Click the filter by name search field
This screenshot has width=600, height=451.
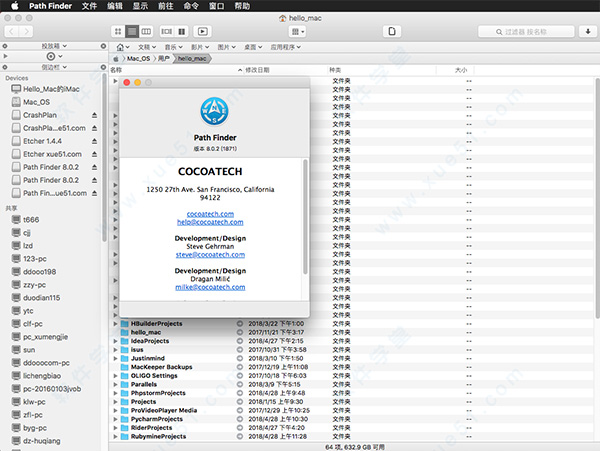click(526, 32)
